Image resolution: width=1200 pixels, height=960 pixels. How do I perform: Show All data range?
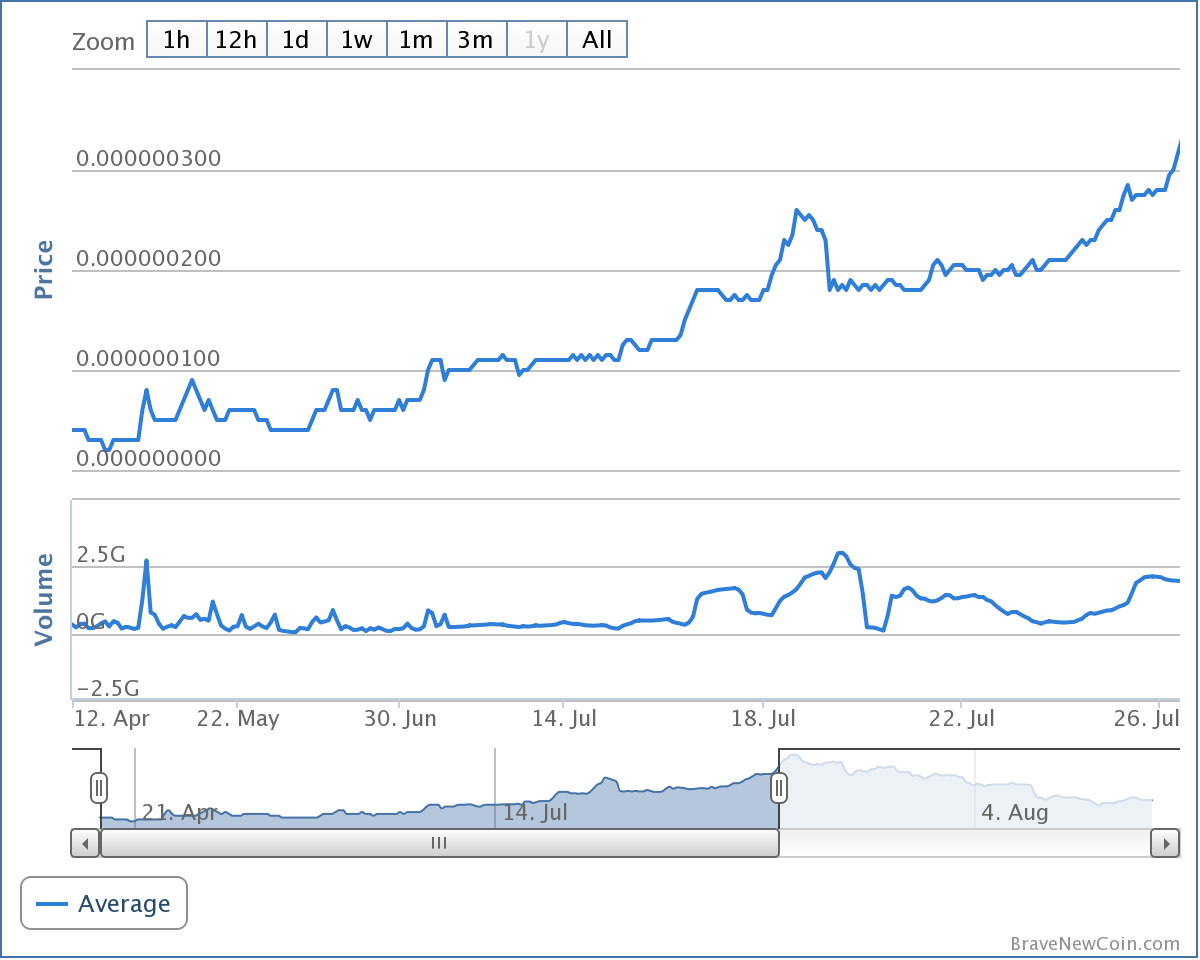(x=597, y=40)
